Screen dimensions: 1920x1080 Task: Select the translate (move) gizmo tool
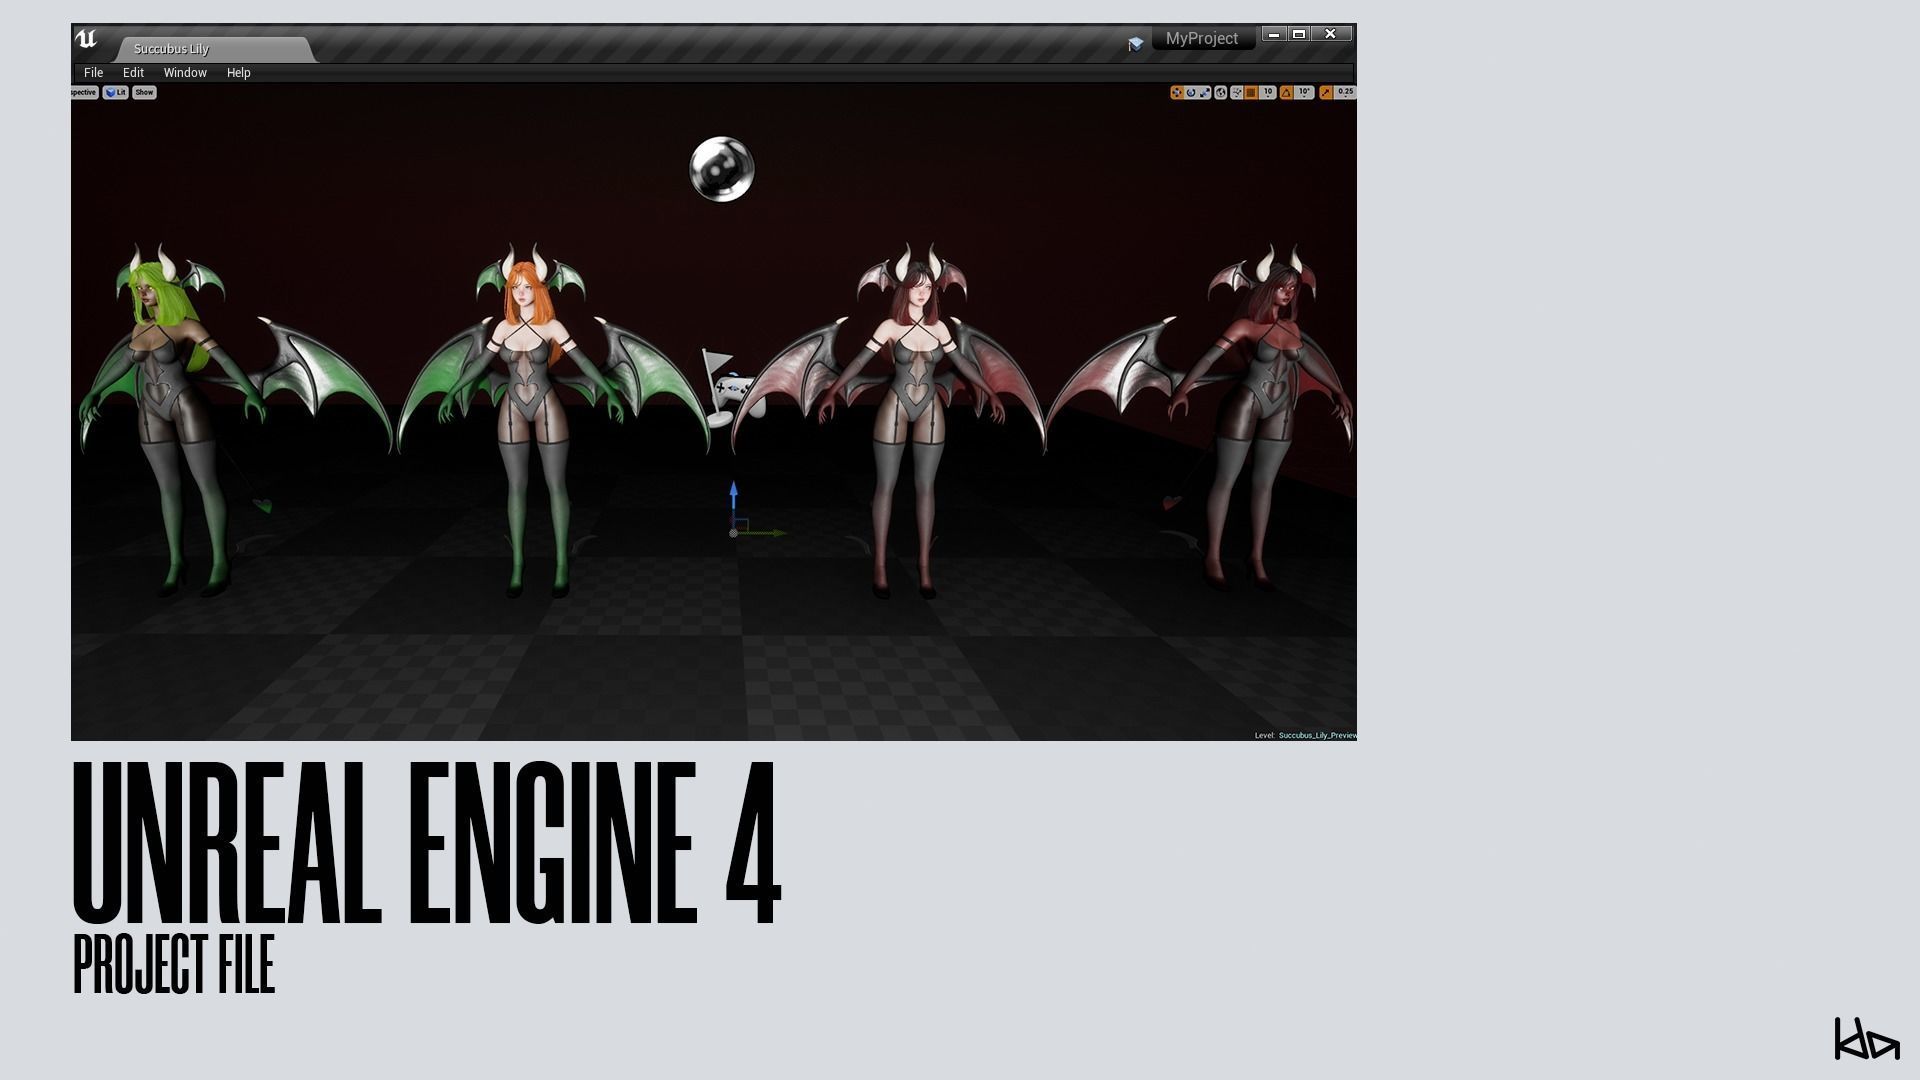(1177, 92)
